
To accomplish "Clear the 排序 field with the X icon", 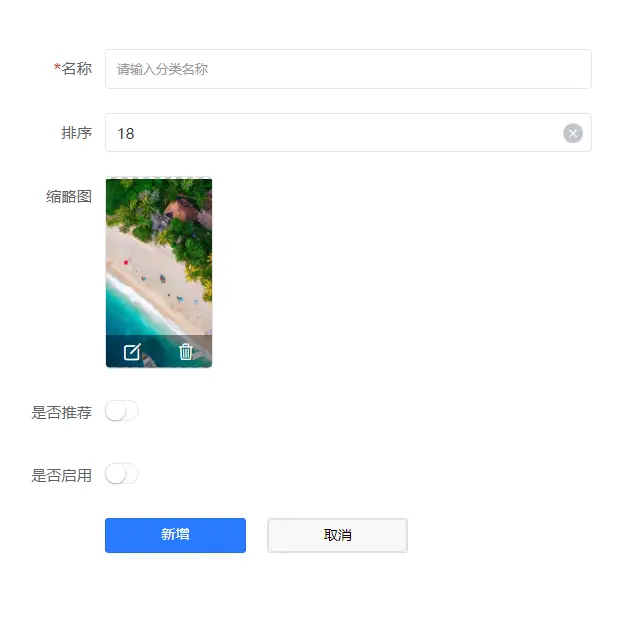I will click(573, 133).
